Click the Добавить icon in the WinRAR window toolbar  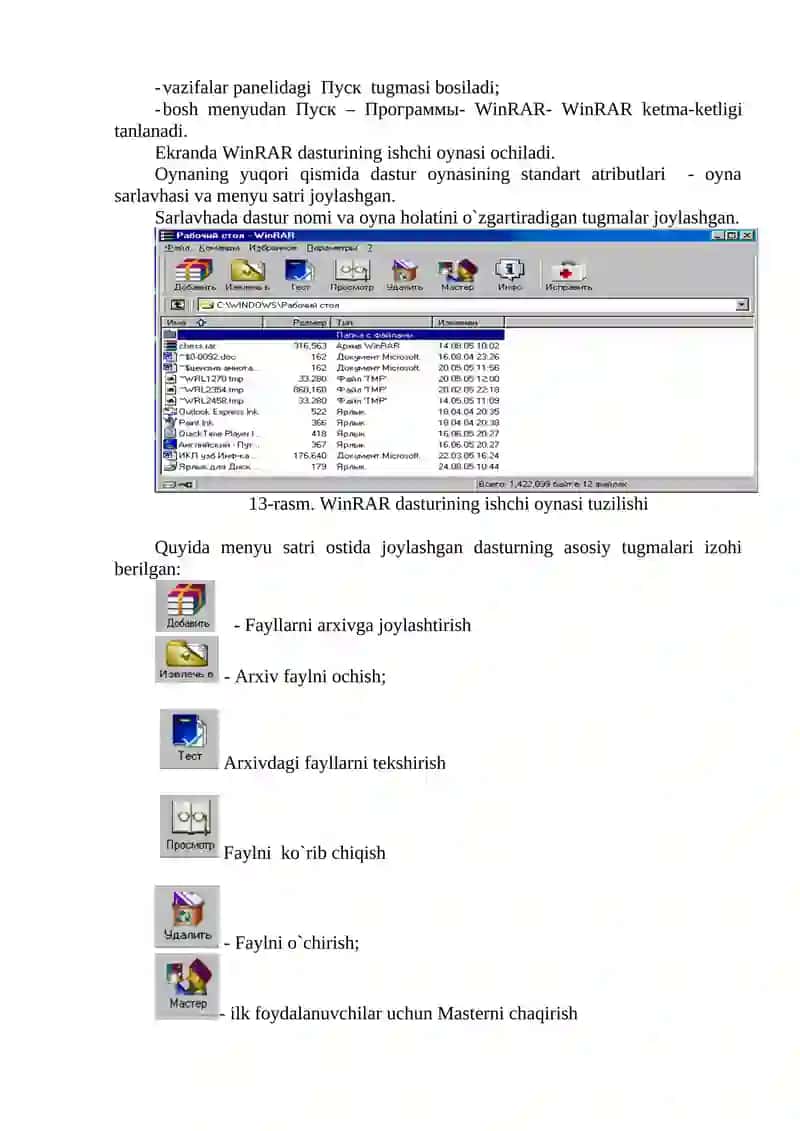[x=193, y=273]
